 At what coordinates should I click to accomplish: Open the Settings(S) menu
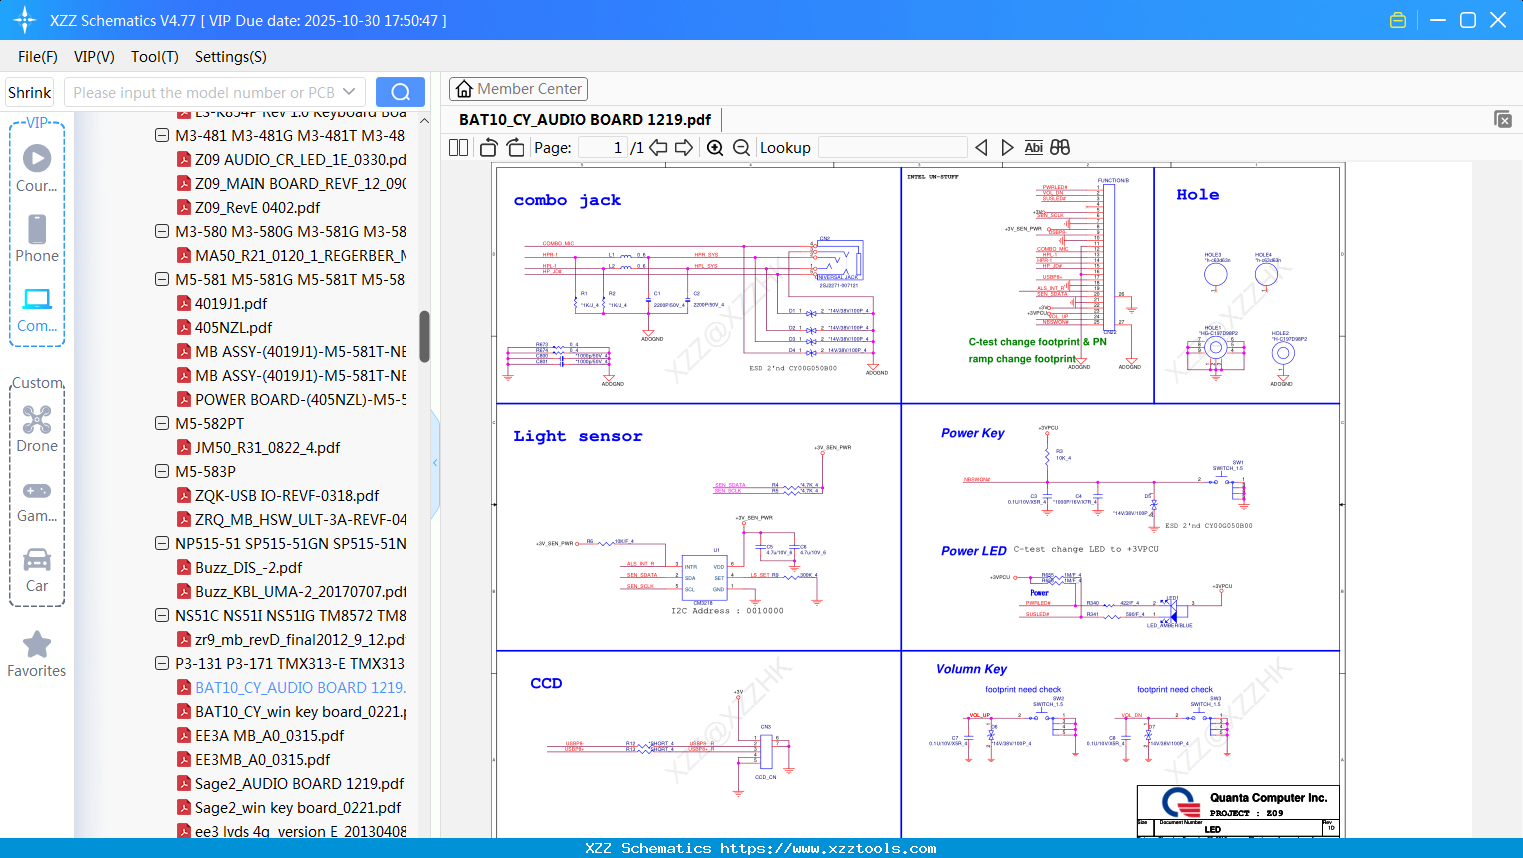pyautogui.click(x=230, y=57)
